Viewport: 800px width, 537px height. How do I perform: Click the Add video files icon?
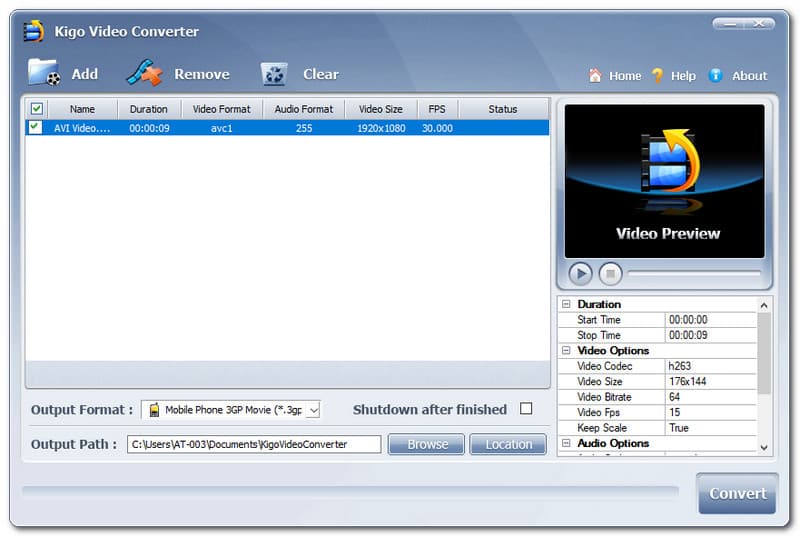[x=44, y=73]
